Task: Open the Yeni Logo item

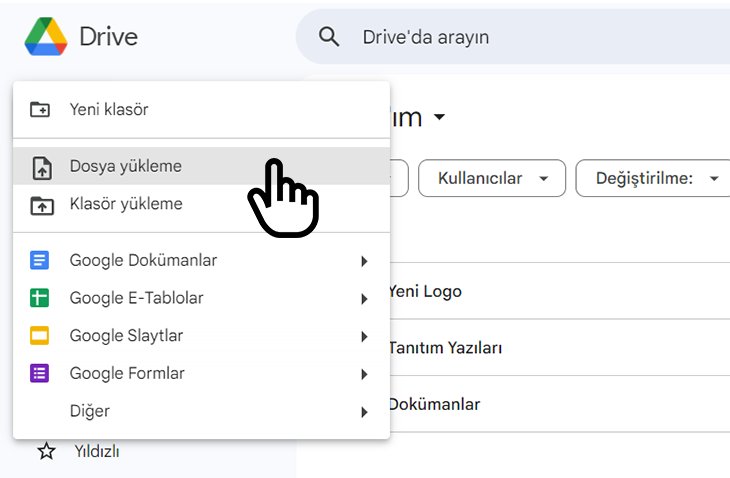Action: pos(425,291)
